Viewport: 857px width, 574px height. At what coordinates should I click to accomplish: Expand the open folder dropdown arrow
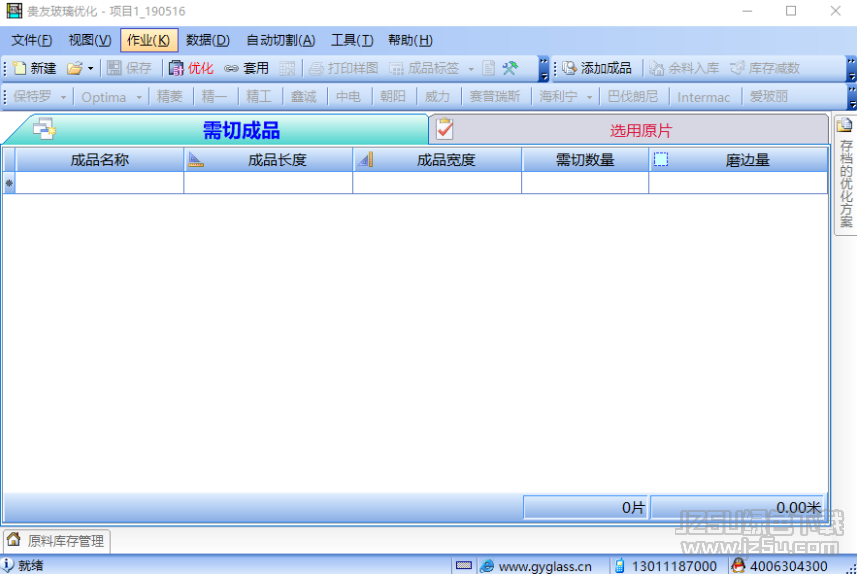tap(91, 68)
